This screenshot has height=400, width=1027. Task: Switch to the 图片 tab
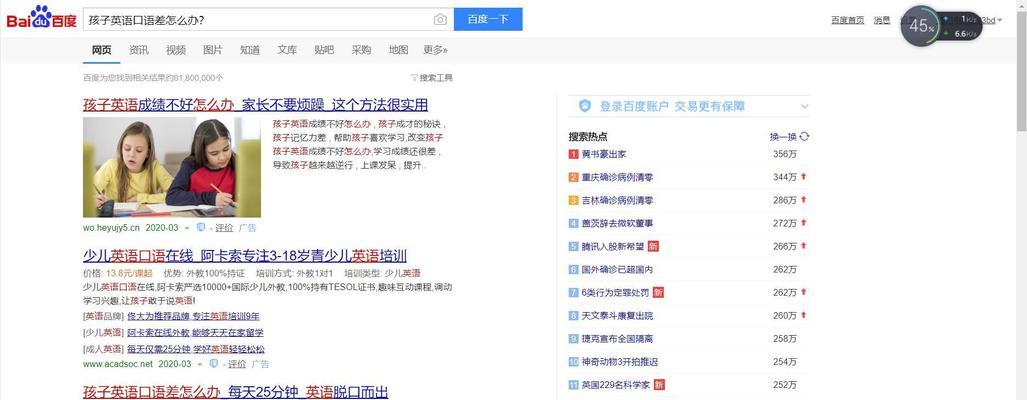[x=213, y=50]
